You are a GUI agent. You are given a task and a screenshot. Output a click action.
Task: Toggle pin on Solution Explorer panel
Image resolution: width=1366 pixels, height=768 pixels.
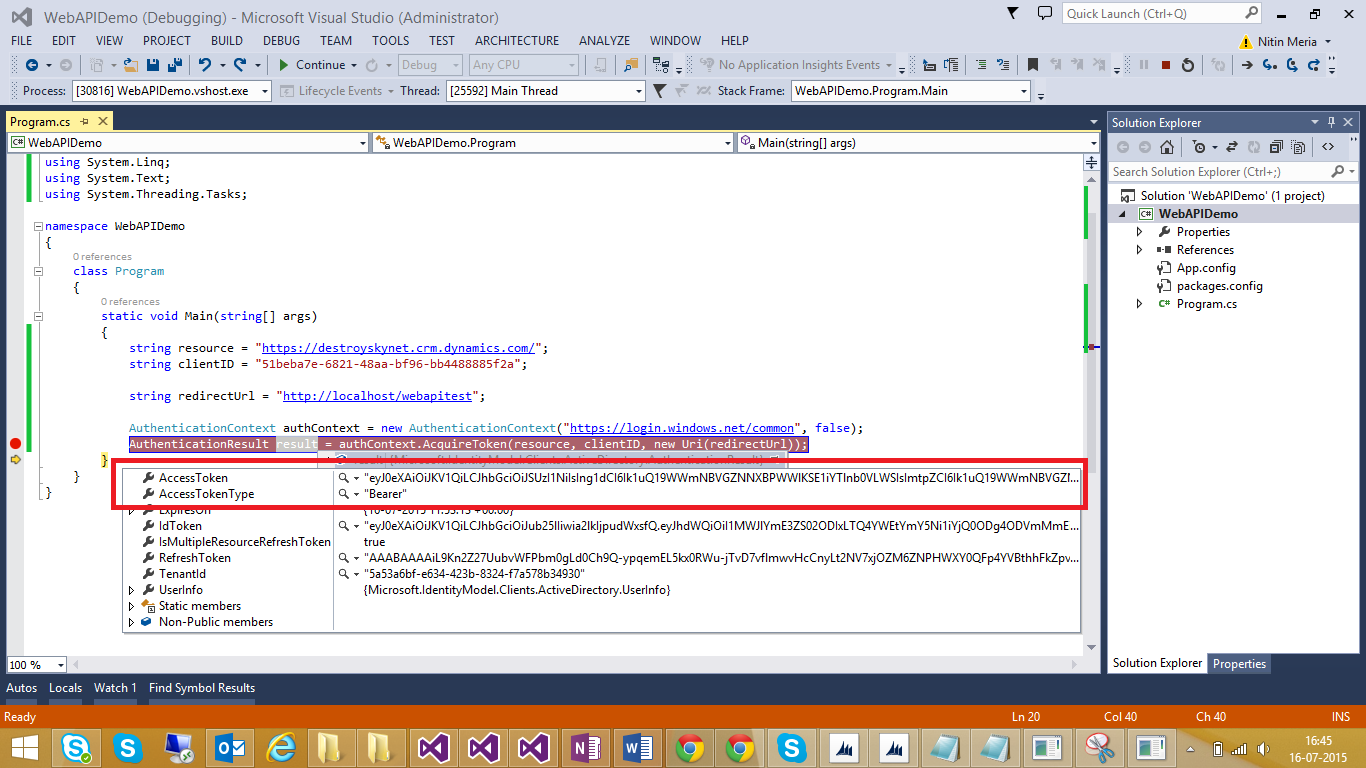click(1332, 122)
